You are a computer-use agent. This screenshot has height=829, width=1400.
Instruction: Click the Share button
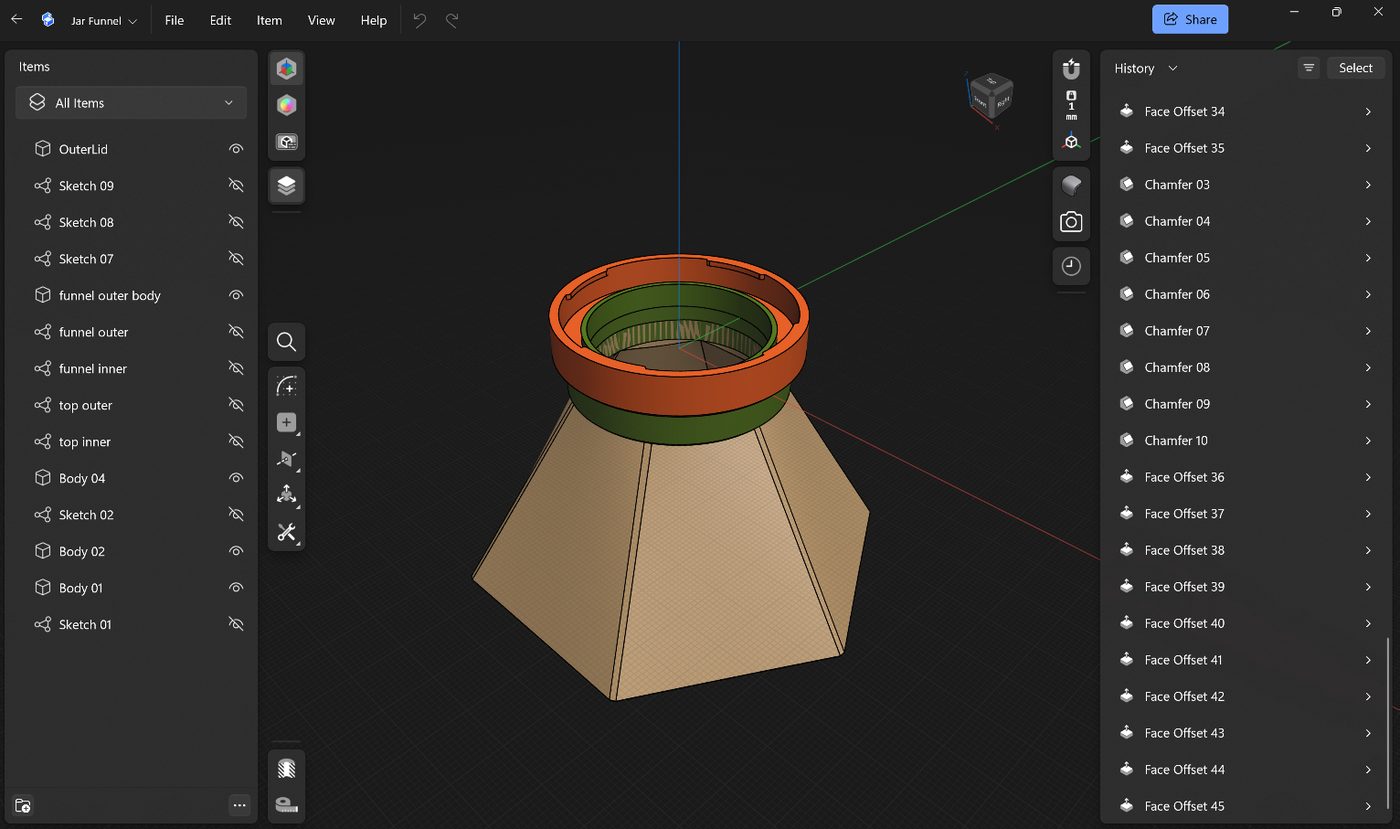pos(1190,19)
